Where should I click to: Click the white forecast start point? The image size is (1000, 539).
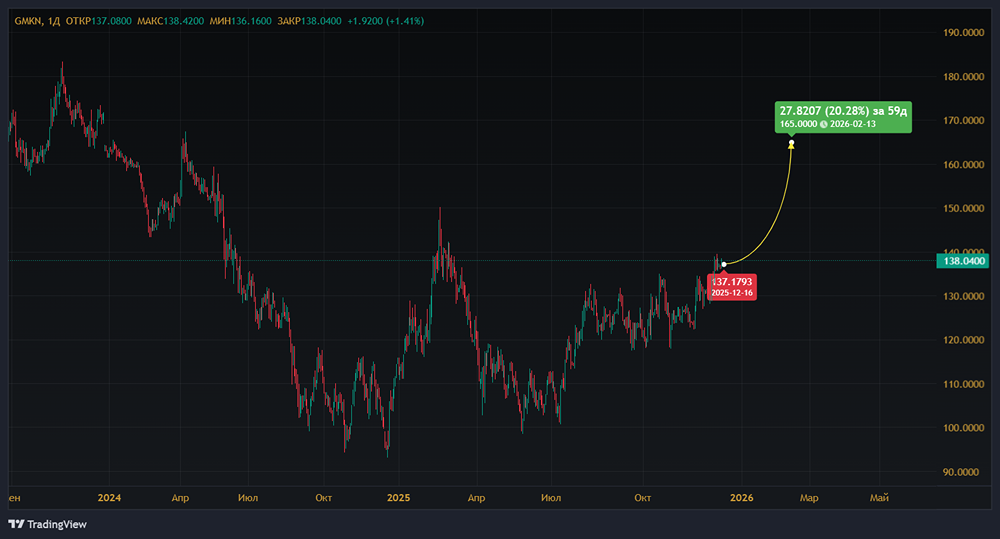click(724, 264)
